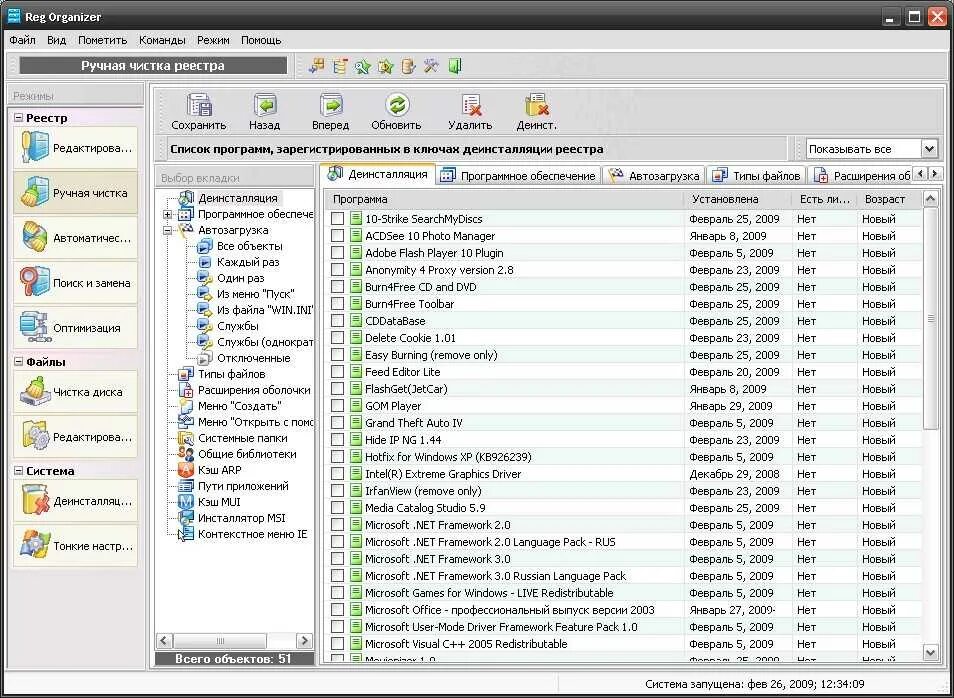Refresh the list with Обновить

[x=396, y=112]
